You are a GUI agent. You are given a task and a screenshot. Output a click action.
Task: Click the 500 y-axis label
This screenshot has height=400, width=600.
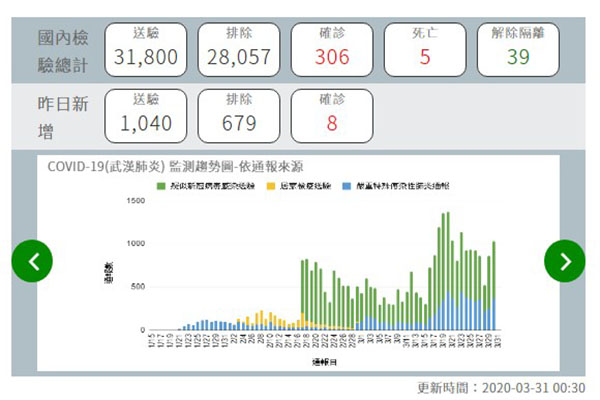tap(138, 287)
